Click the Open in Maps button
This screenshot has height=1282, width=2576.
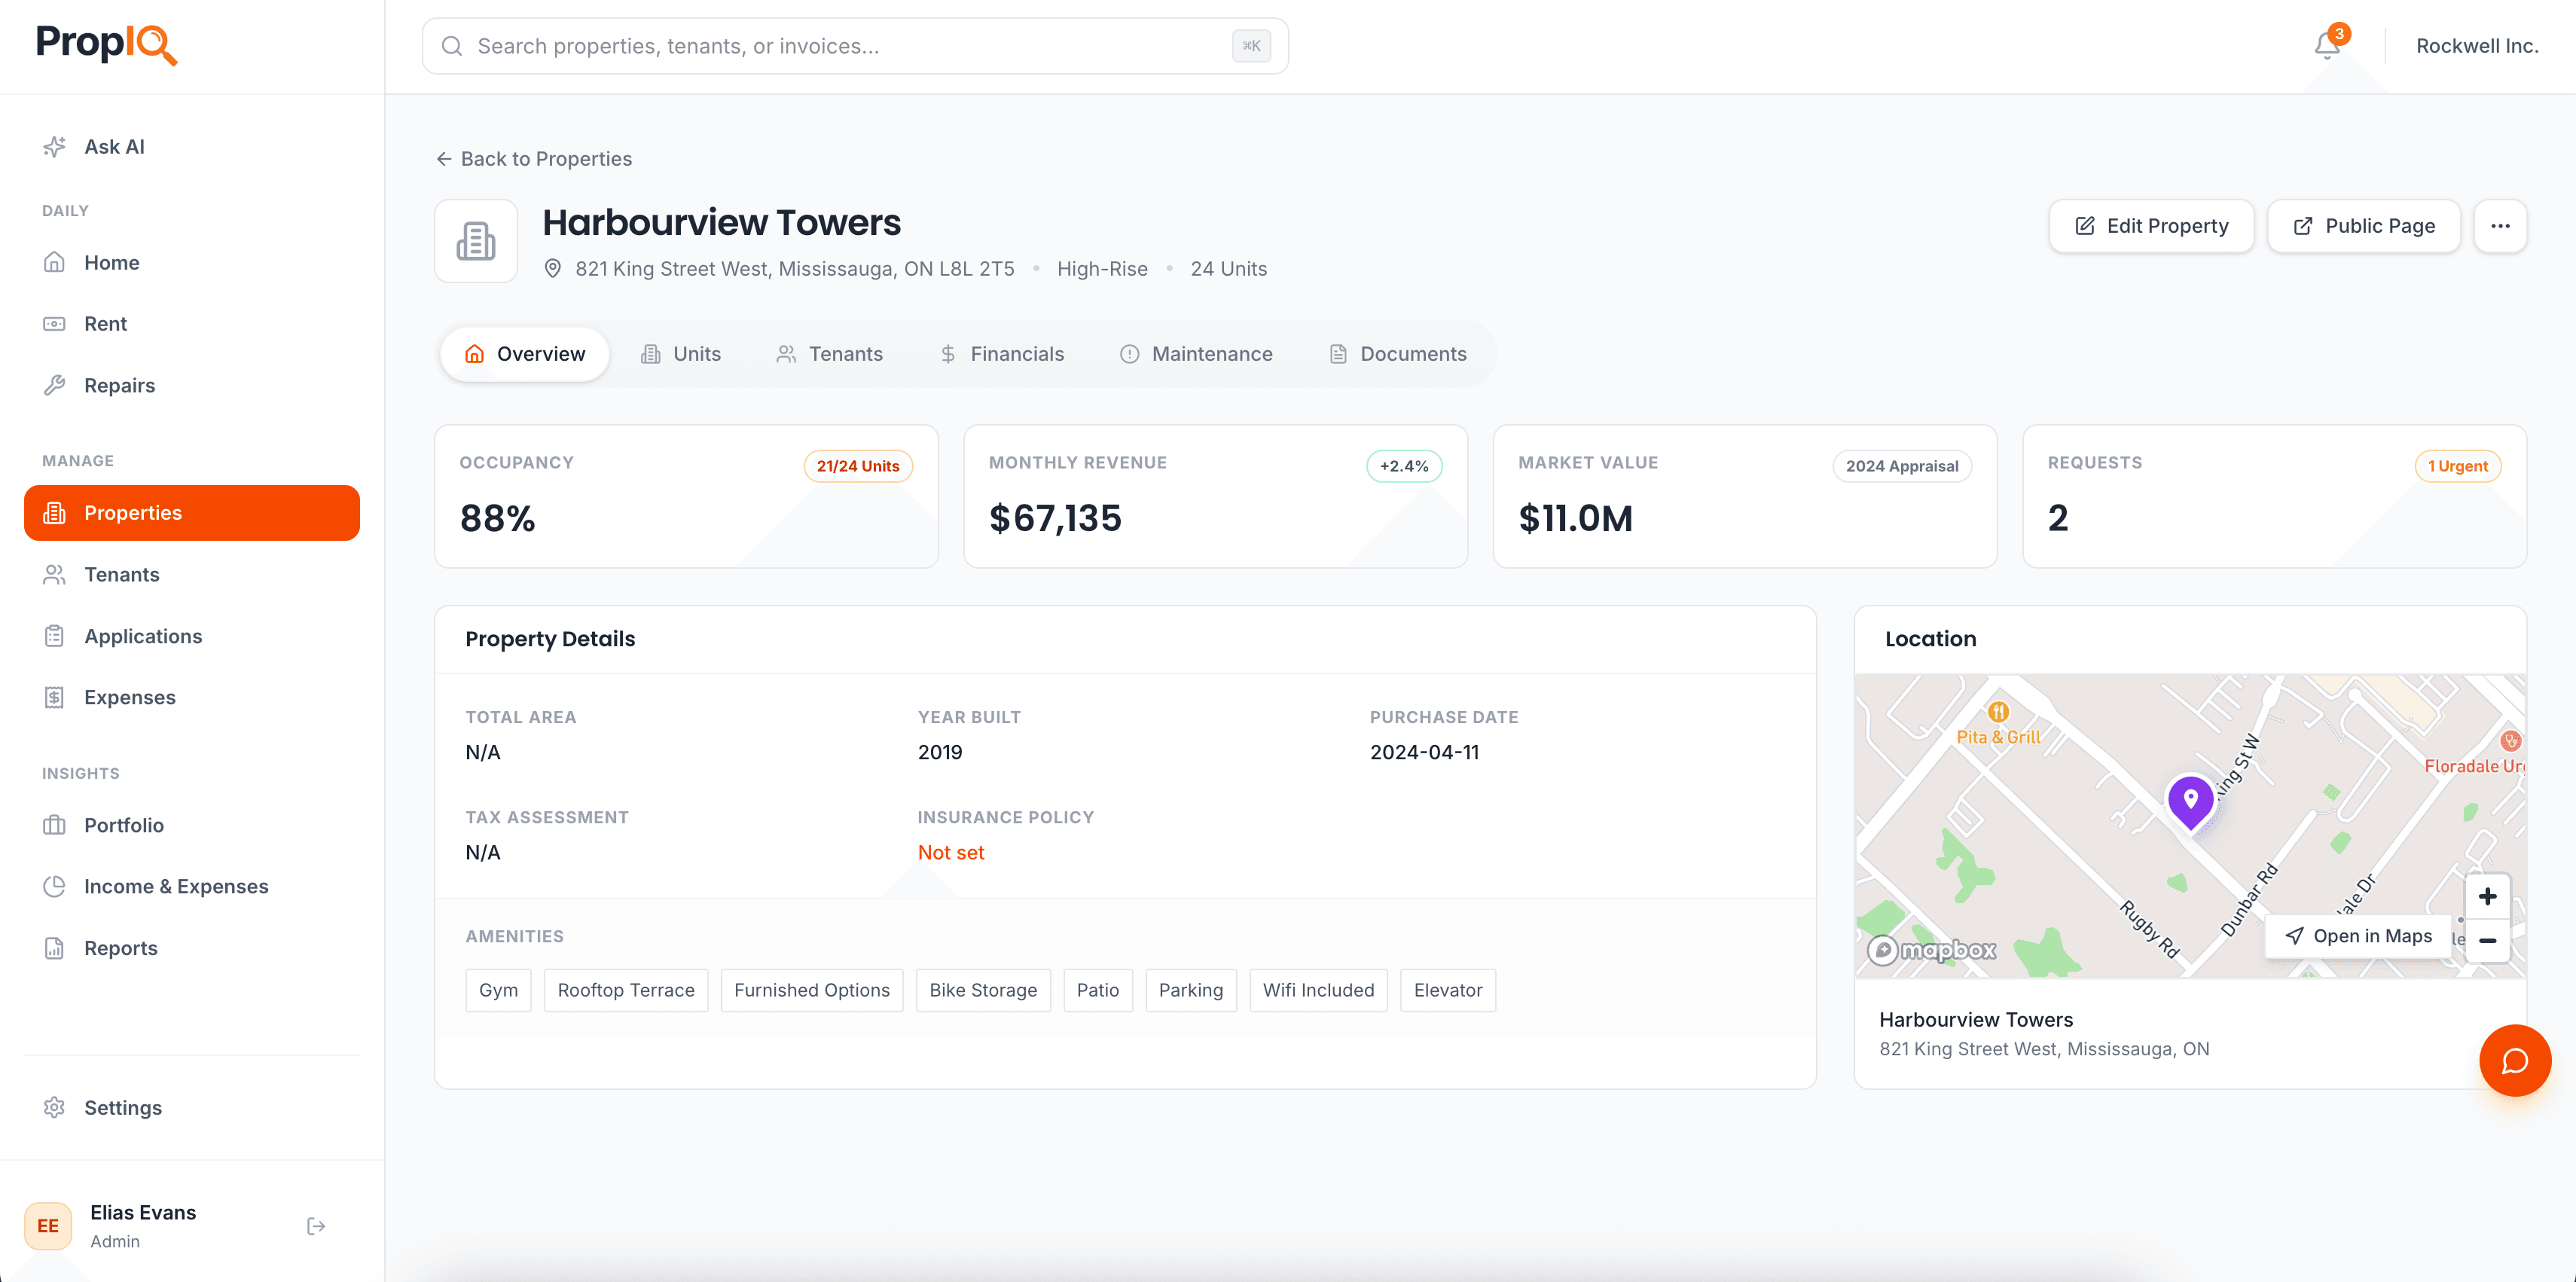pyautogui.click(x=2358, y=936)
